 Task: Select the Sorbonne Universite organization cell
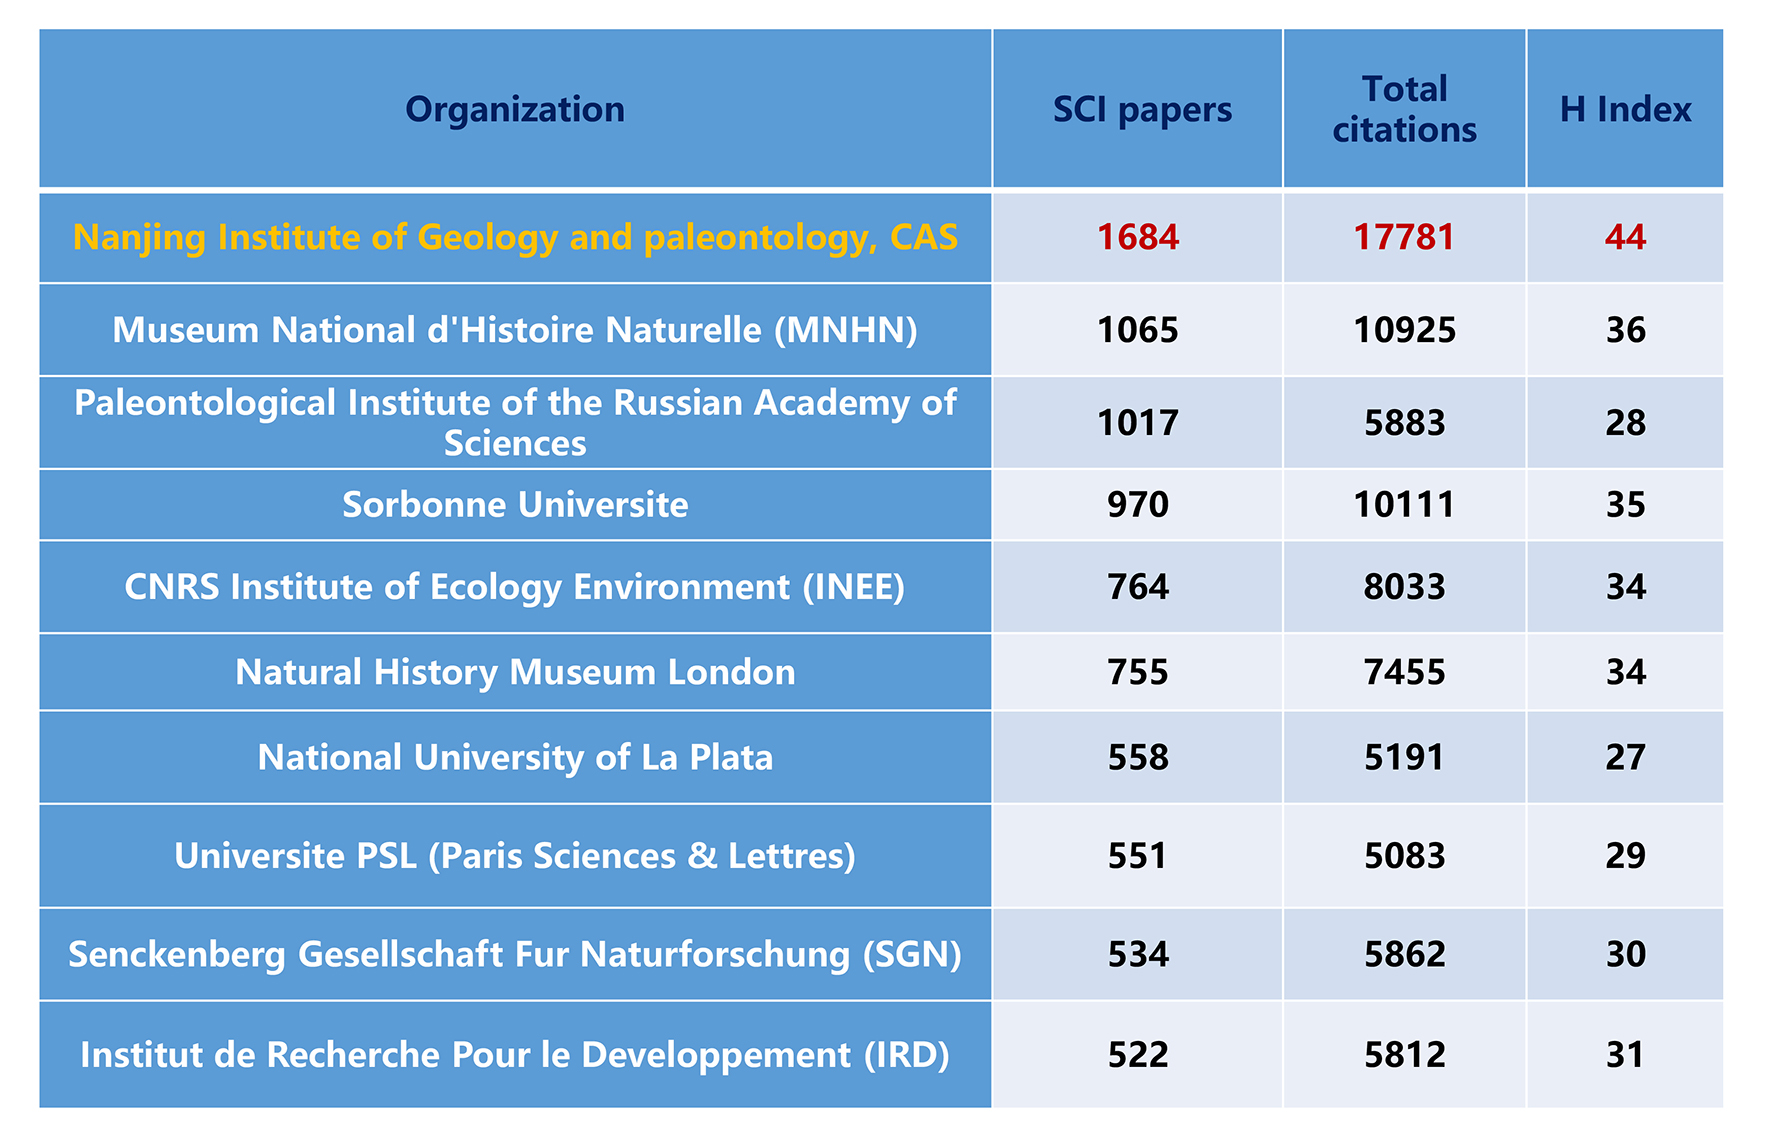[515, 504]
